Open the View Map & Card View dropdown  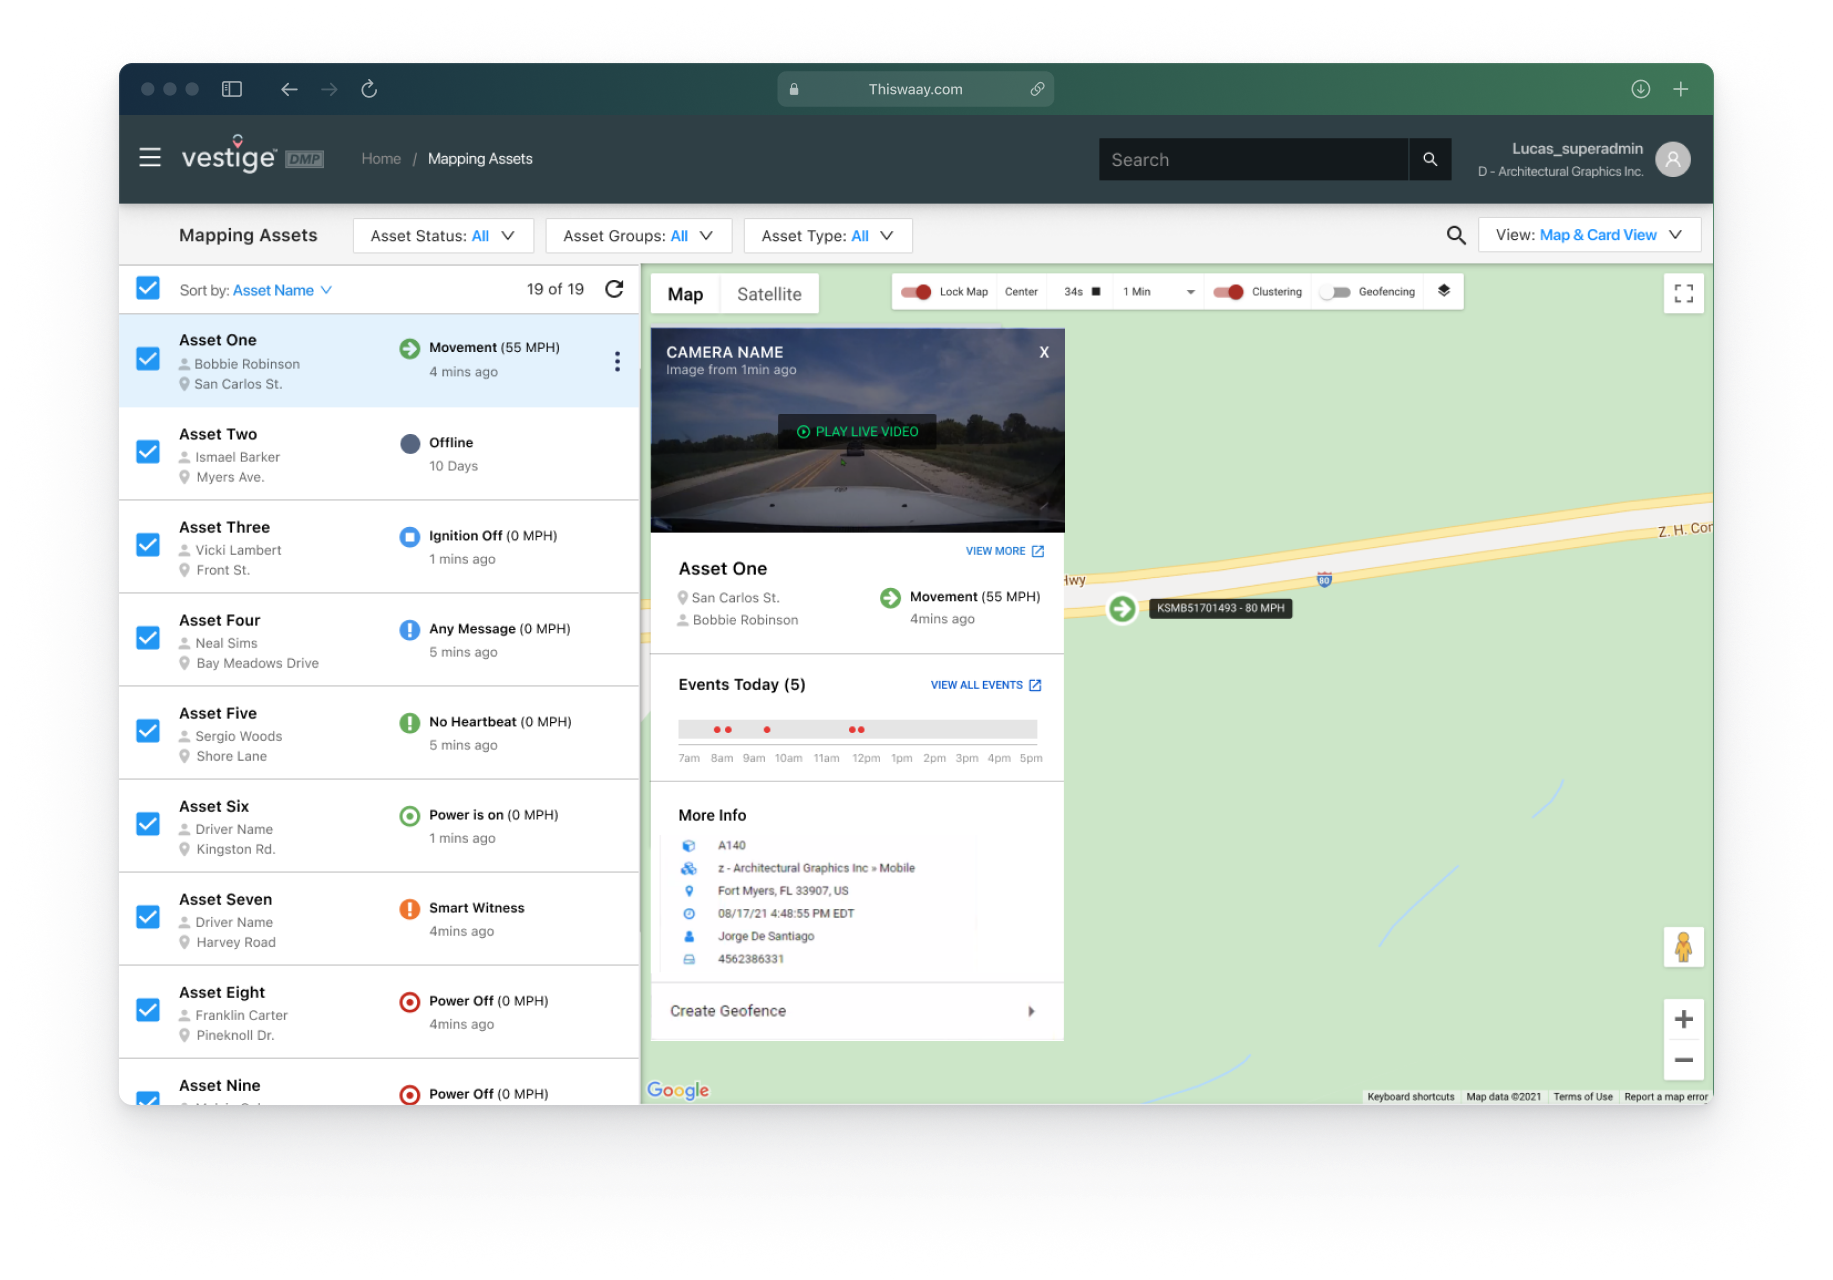tap(1588, 235)
